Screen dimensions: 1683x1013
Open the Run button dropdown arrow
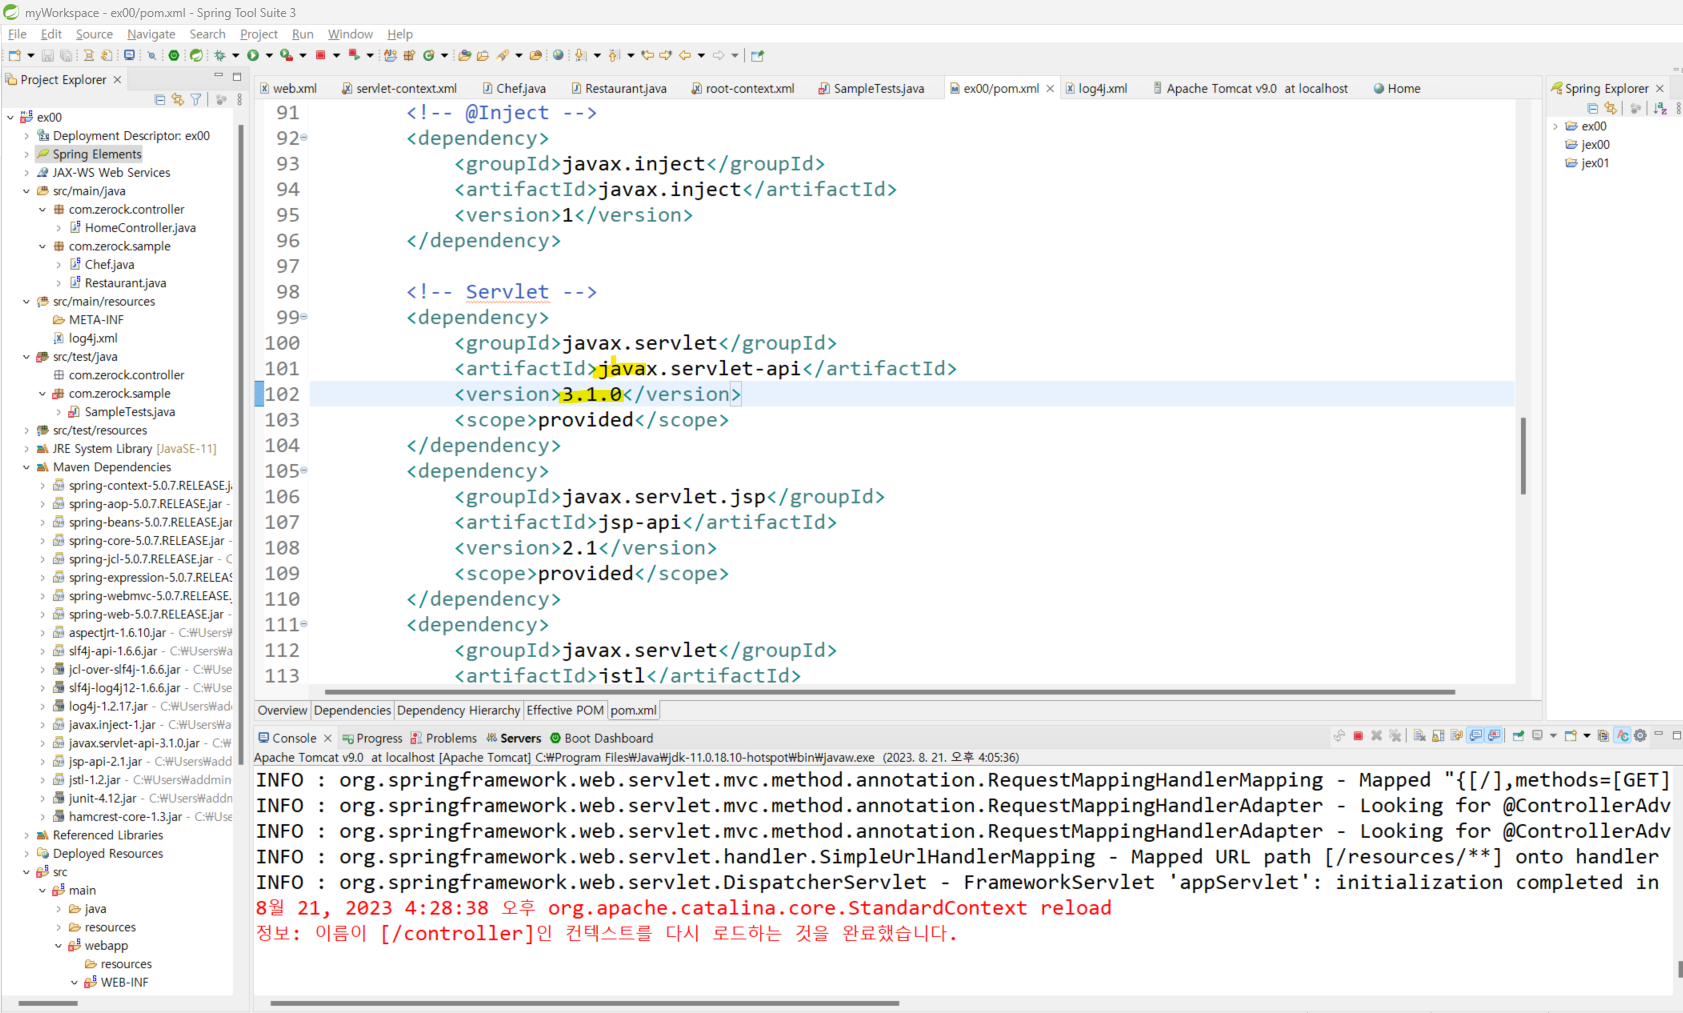269,55
